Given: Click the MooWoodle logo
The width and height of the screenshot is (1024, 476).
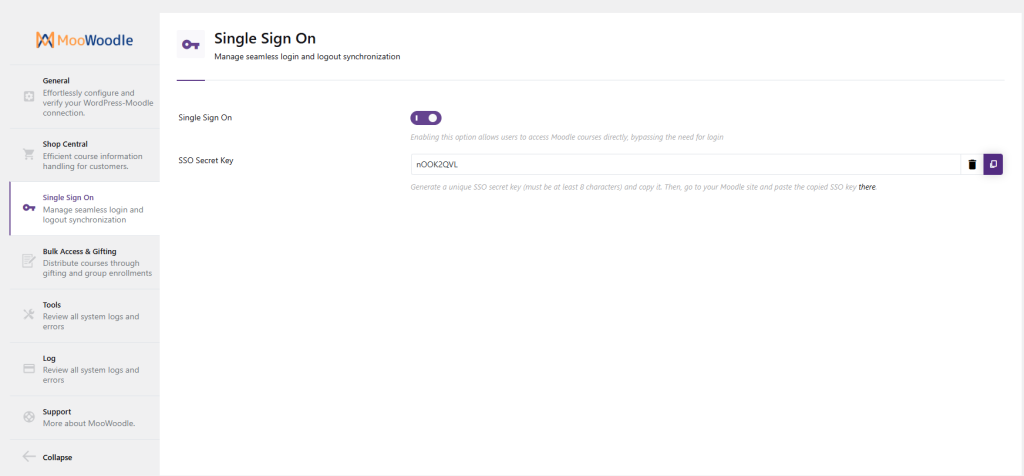Looking at the screenshot, I should 84,40.
